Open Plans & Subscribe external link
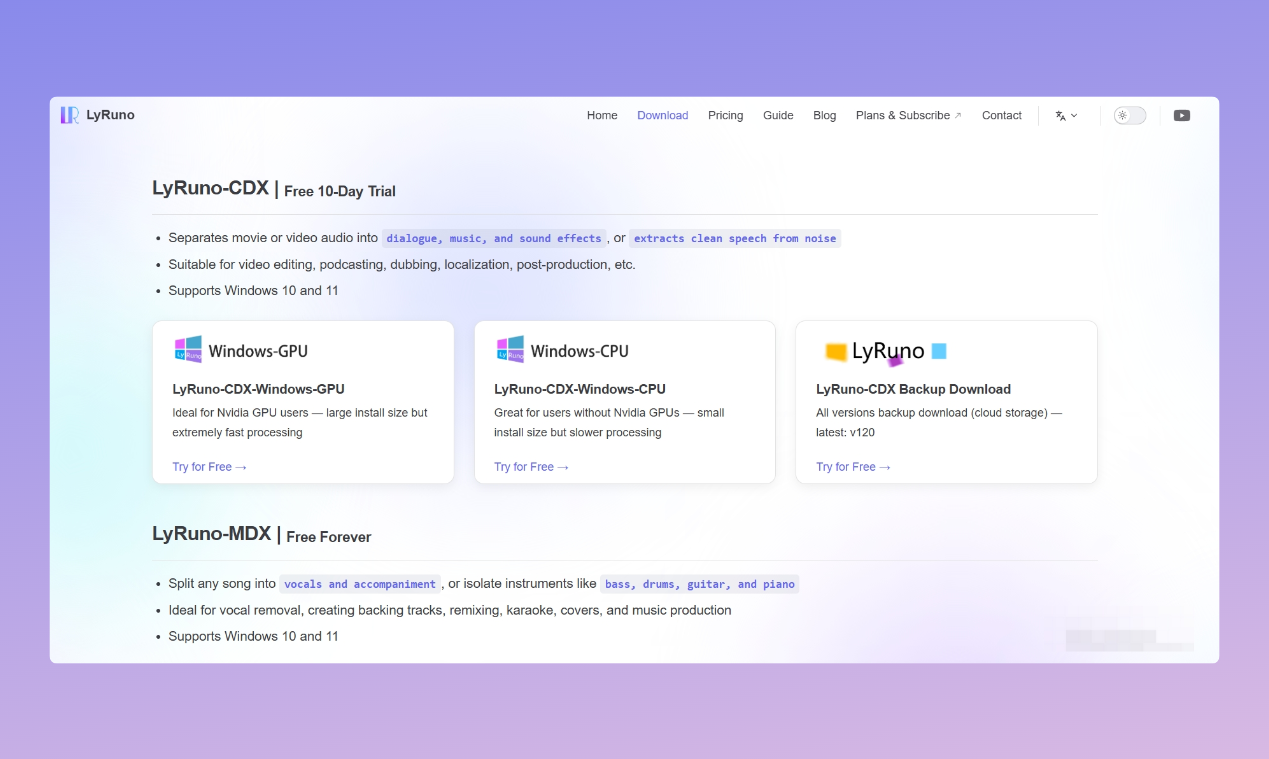1269x759 pixels. pyautogui.click(x=909, y=116)
